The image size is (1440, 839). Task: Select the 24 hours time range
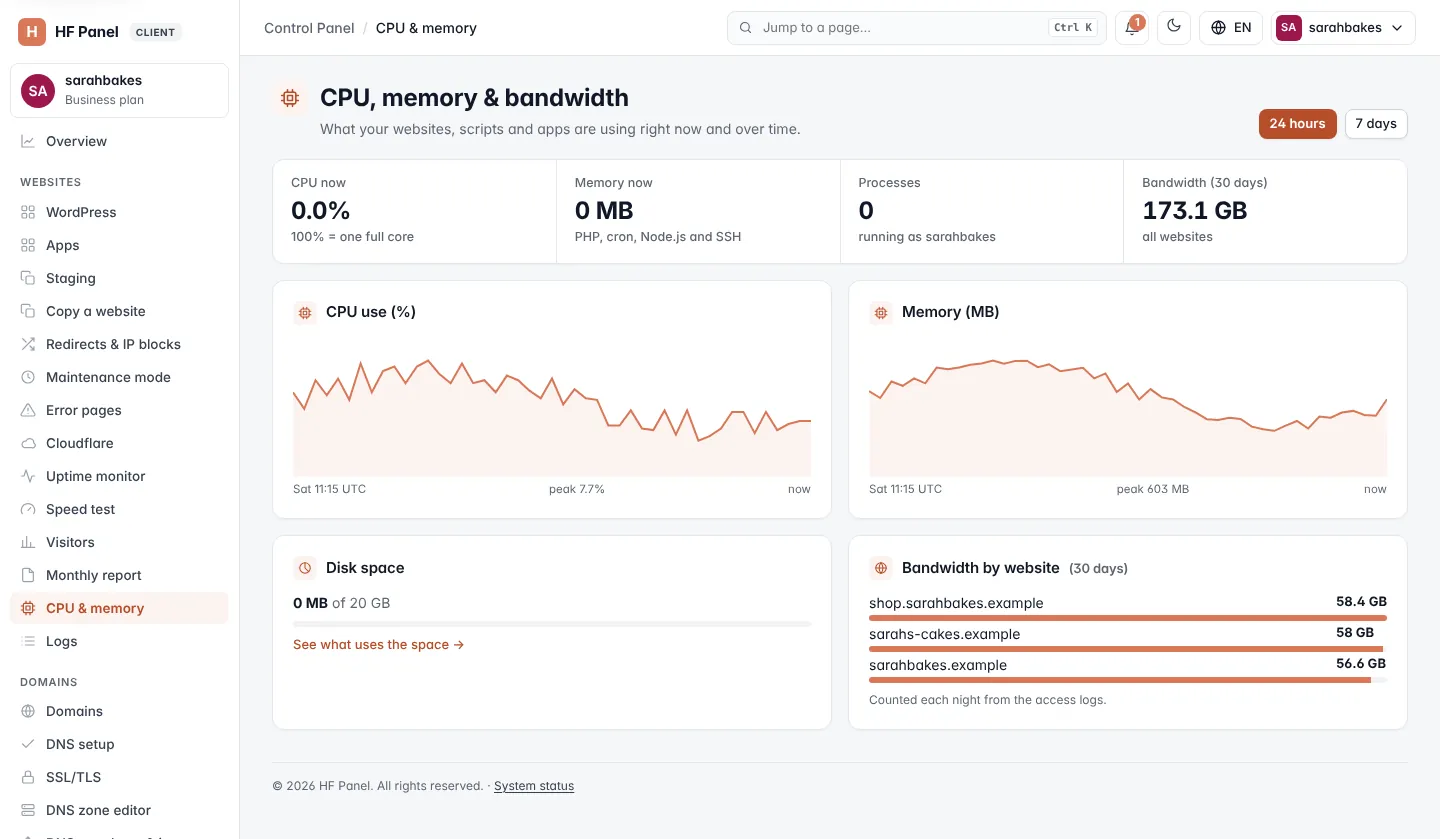pyautogui.click(x=1297, y=124)
